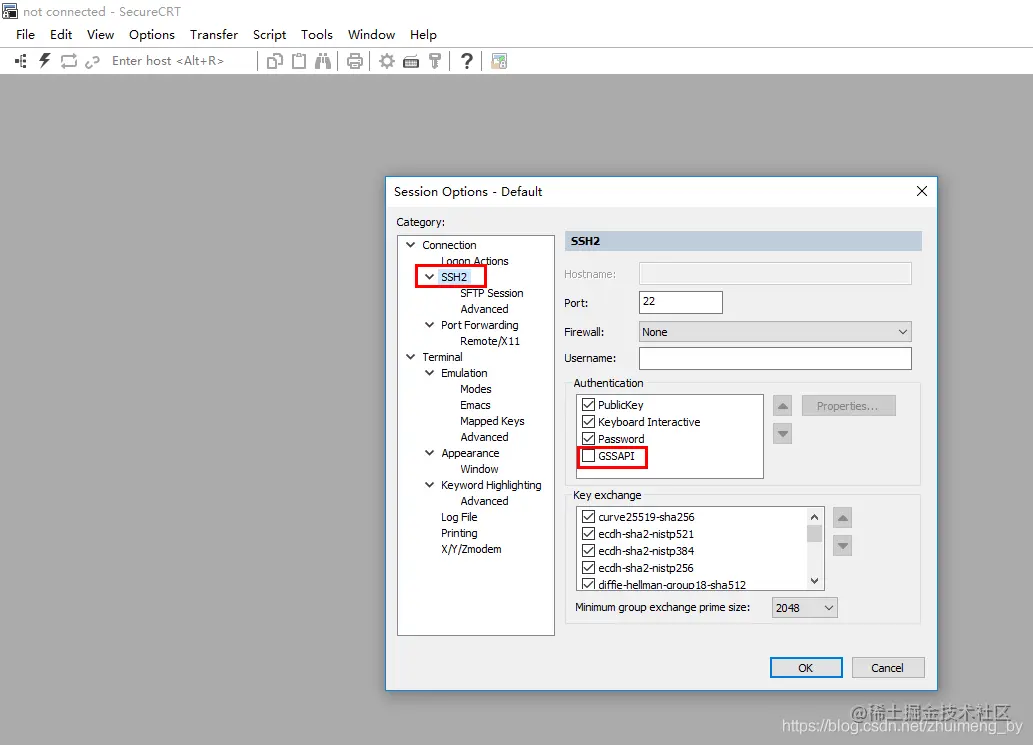Click the Reconnect toolbar icon
The width and height of the screenshot is (1033, 745).
69,61
